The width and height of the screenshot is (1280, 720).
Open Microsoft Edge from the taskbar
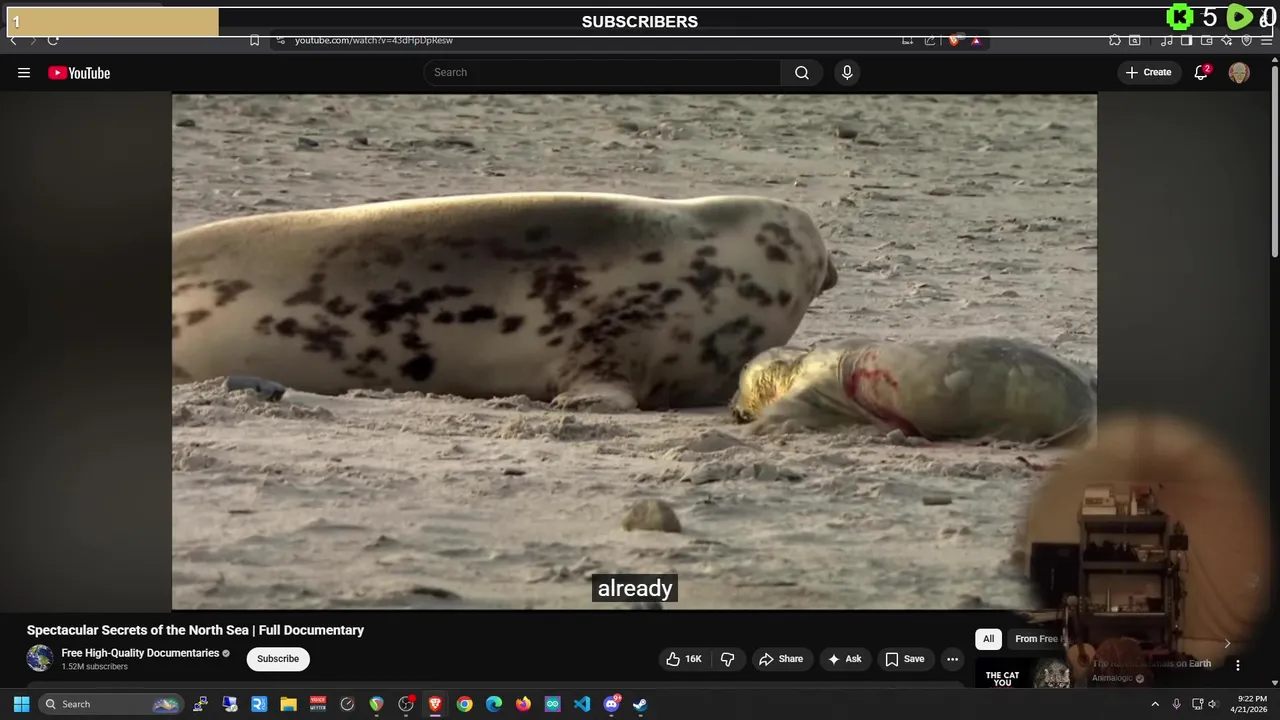[x=493, y=704]
